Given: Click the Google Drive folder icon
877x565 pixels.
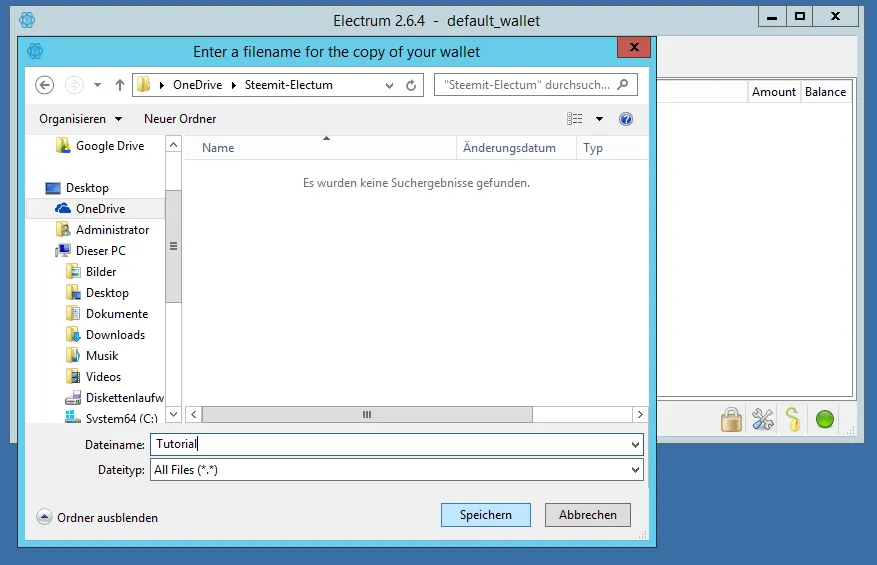Looking at the screenshot, I should tap(63, 145).
